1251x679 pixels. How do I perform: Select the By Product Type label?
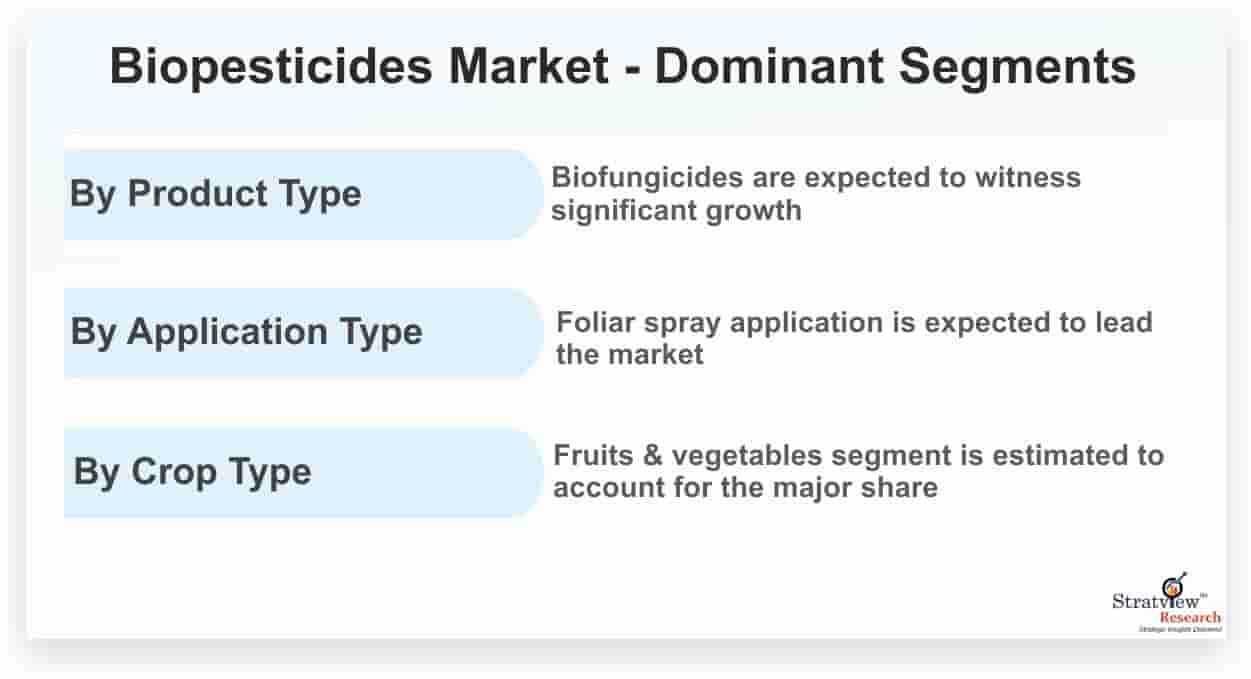click(216, 194)
